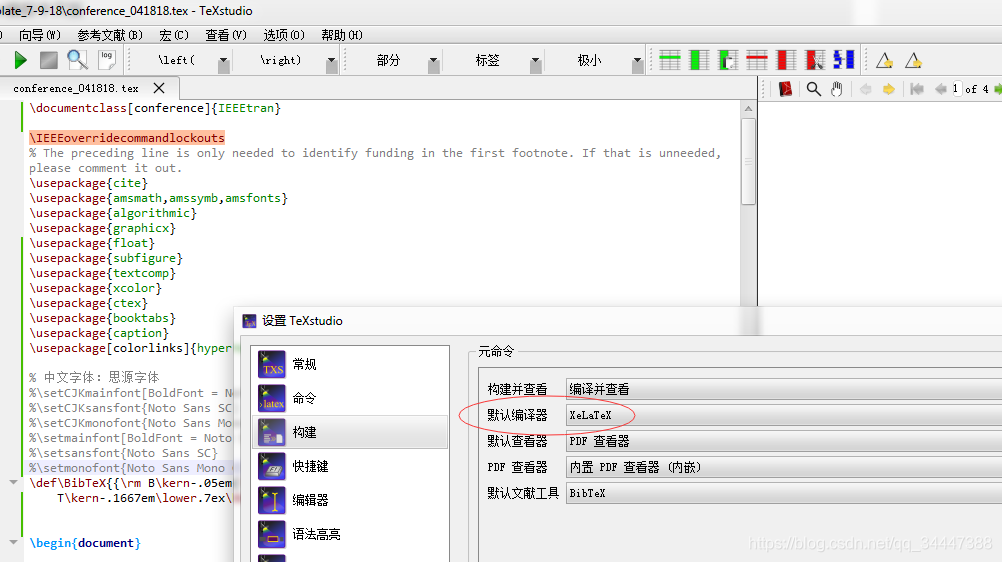This screenshot has height=562, width=1002.
Task: Click the add table row icon
Action: pyautogui.click(x=670, y=60)
